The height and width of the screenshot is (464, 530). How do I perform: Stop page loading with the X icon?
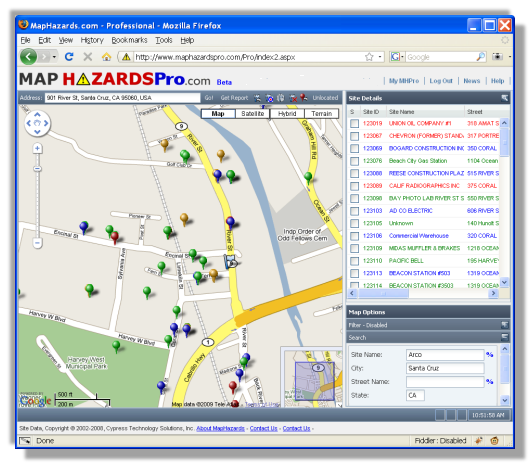tap(88, 56)
